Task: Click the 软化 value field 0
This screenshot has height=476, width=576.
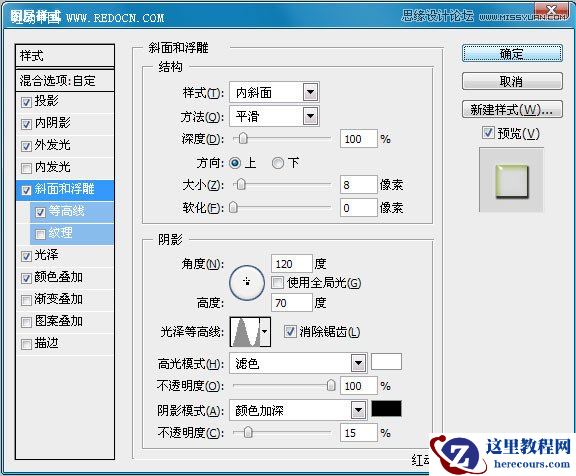Action: [359, 208]
